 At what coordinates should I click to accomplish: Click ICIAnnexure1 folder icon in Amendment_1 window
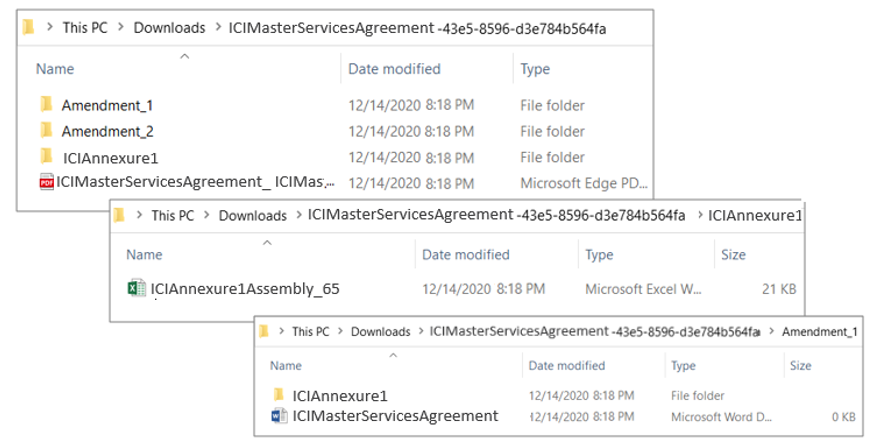279,395
